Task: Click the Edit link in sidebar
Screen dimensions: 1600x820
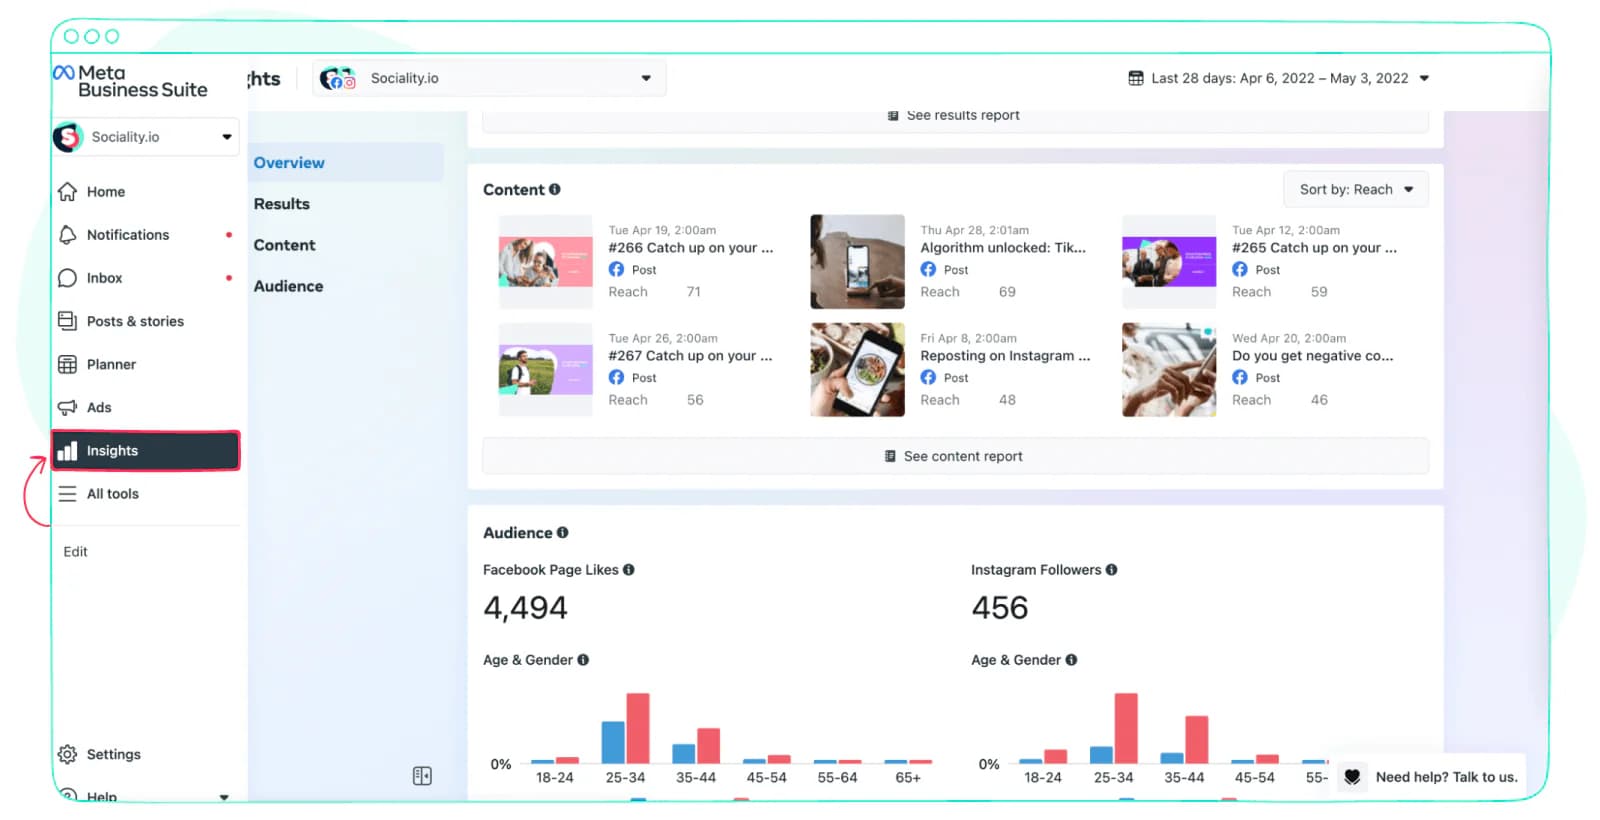Action: pos(75,552)
